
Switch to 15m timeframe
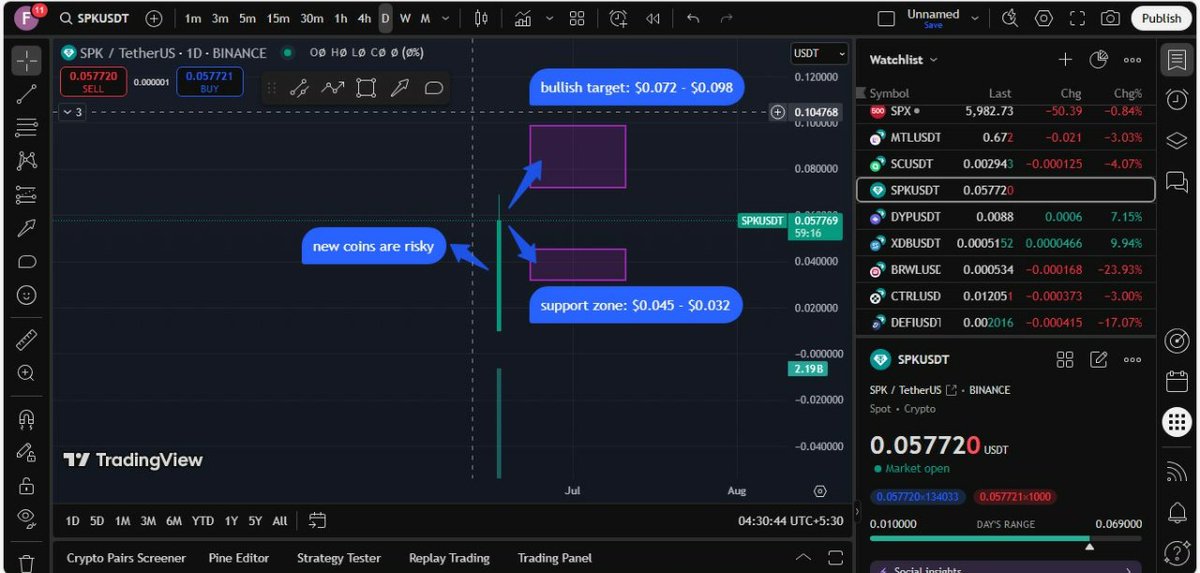[278, 18]
